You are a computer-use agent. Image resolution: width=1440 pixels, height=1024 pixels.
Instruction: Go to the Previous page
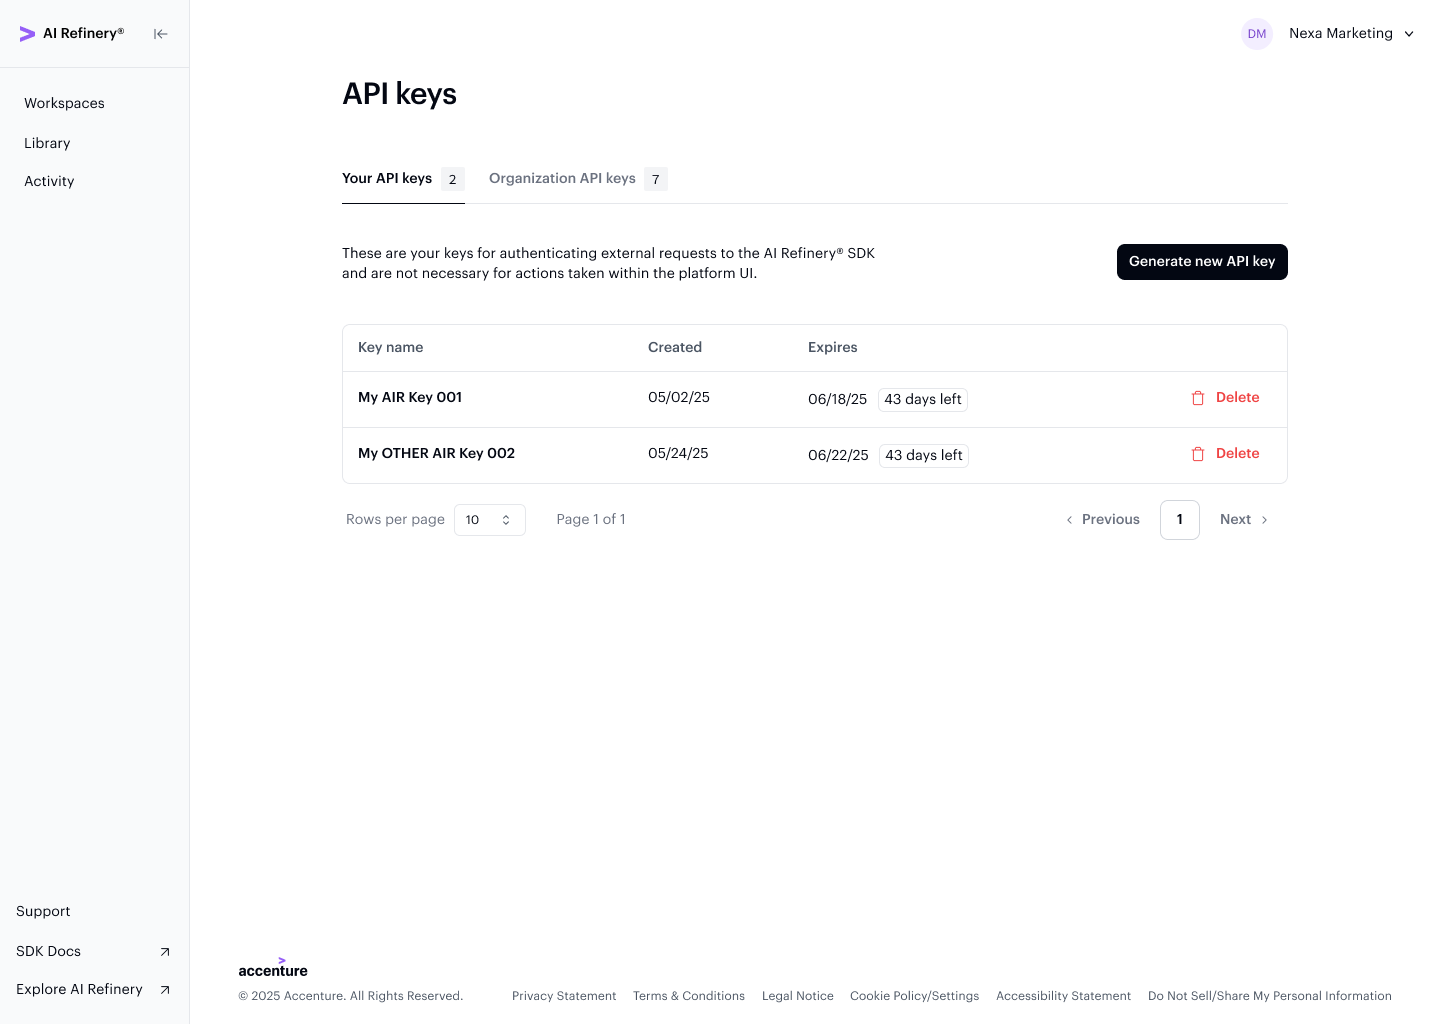click(1102, 520)
